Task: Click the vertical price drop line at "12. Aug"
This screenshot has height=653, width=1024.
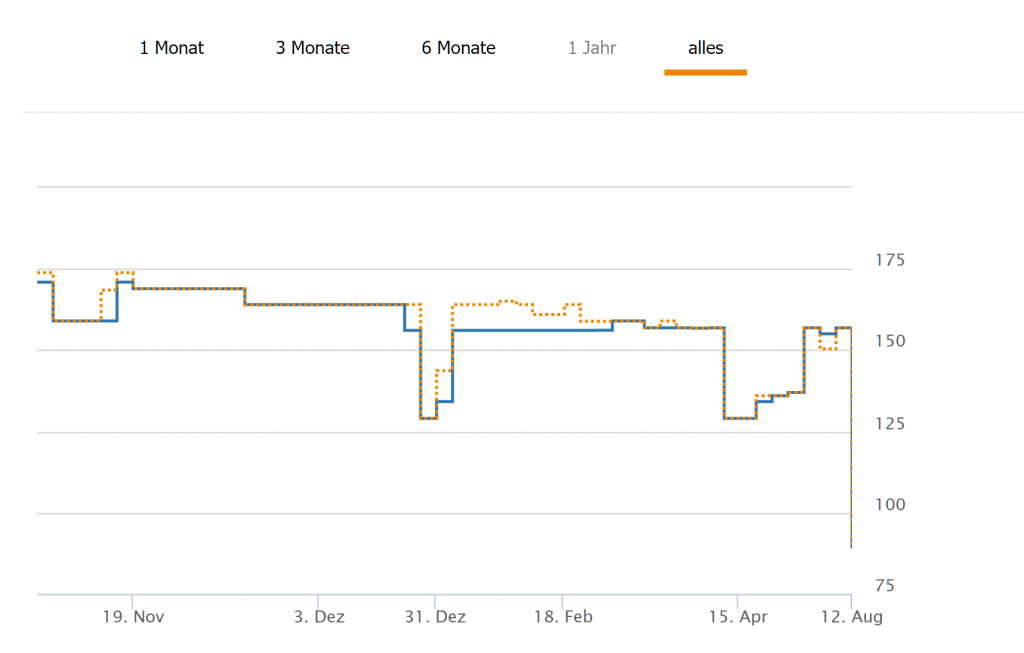Action: click(x=851, y=450)
